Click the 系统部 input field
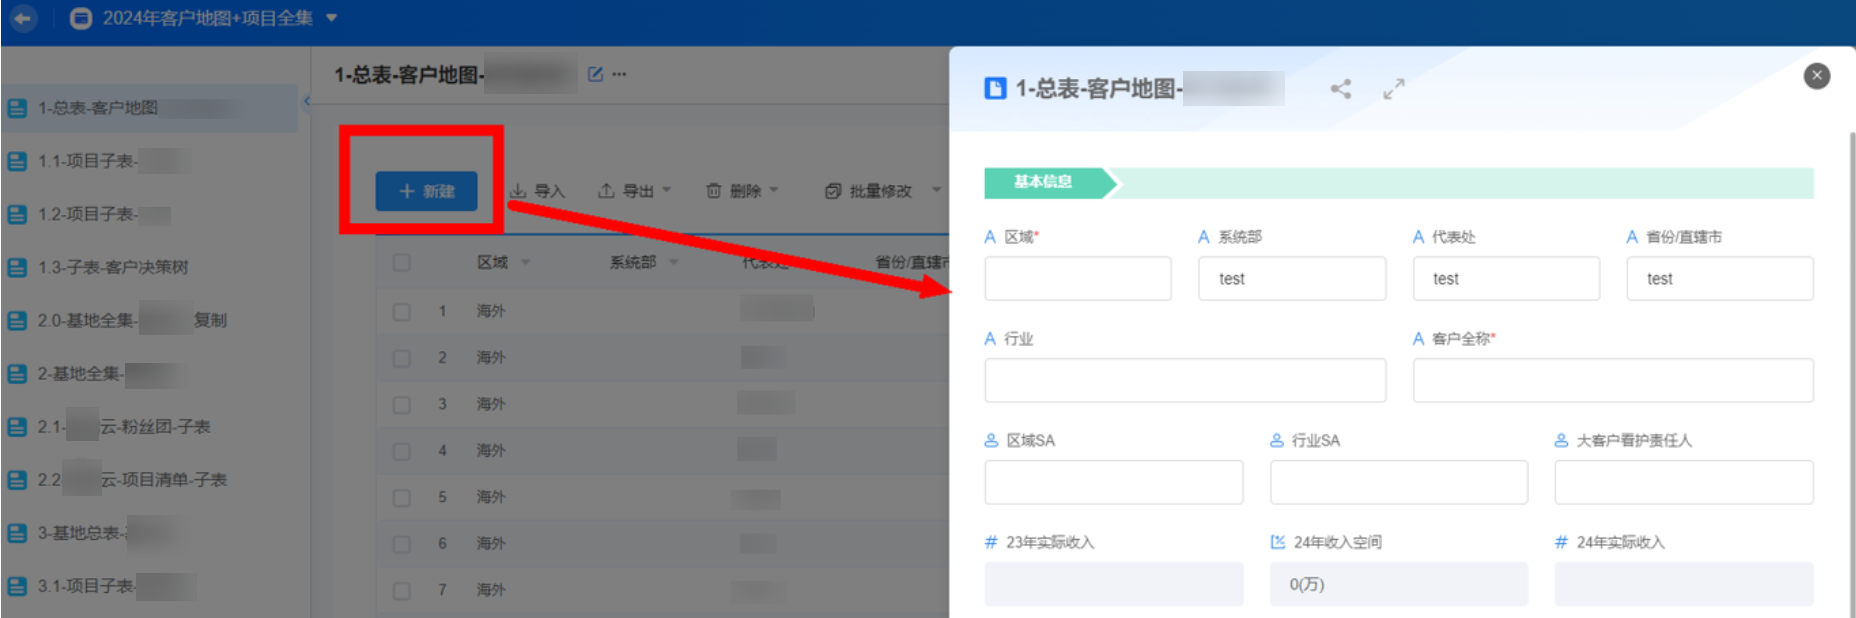The width and height of the screenshot is (1856, 618). pos(1292,279)
